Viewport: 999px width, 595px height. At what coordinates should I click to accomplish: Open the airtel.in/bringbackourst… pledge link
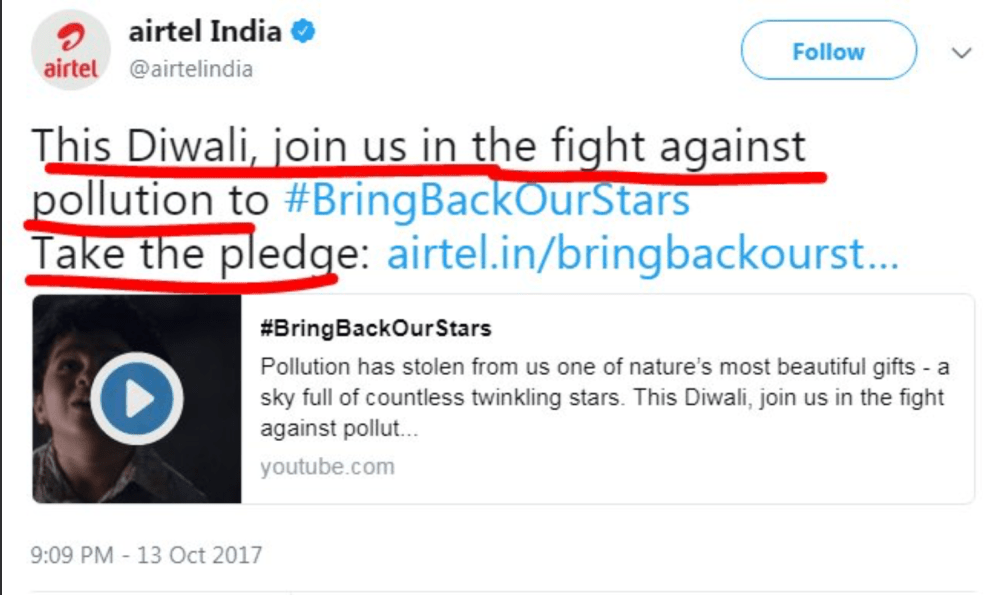pos(642,256)
